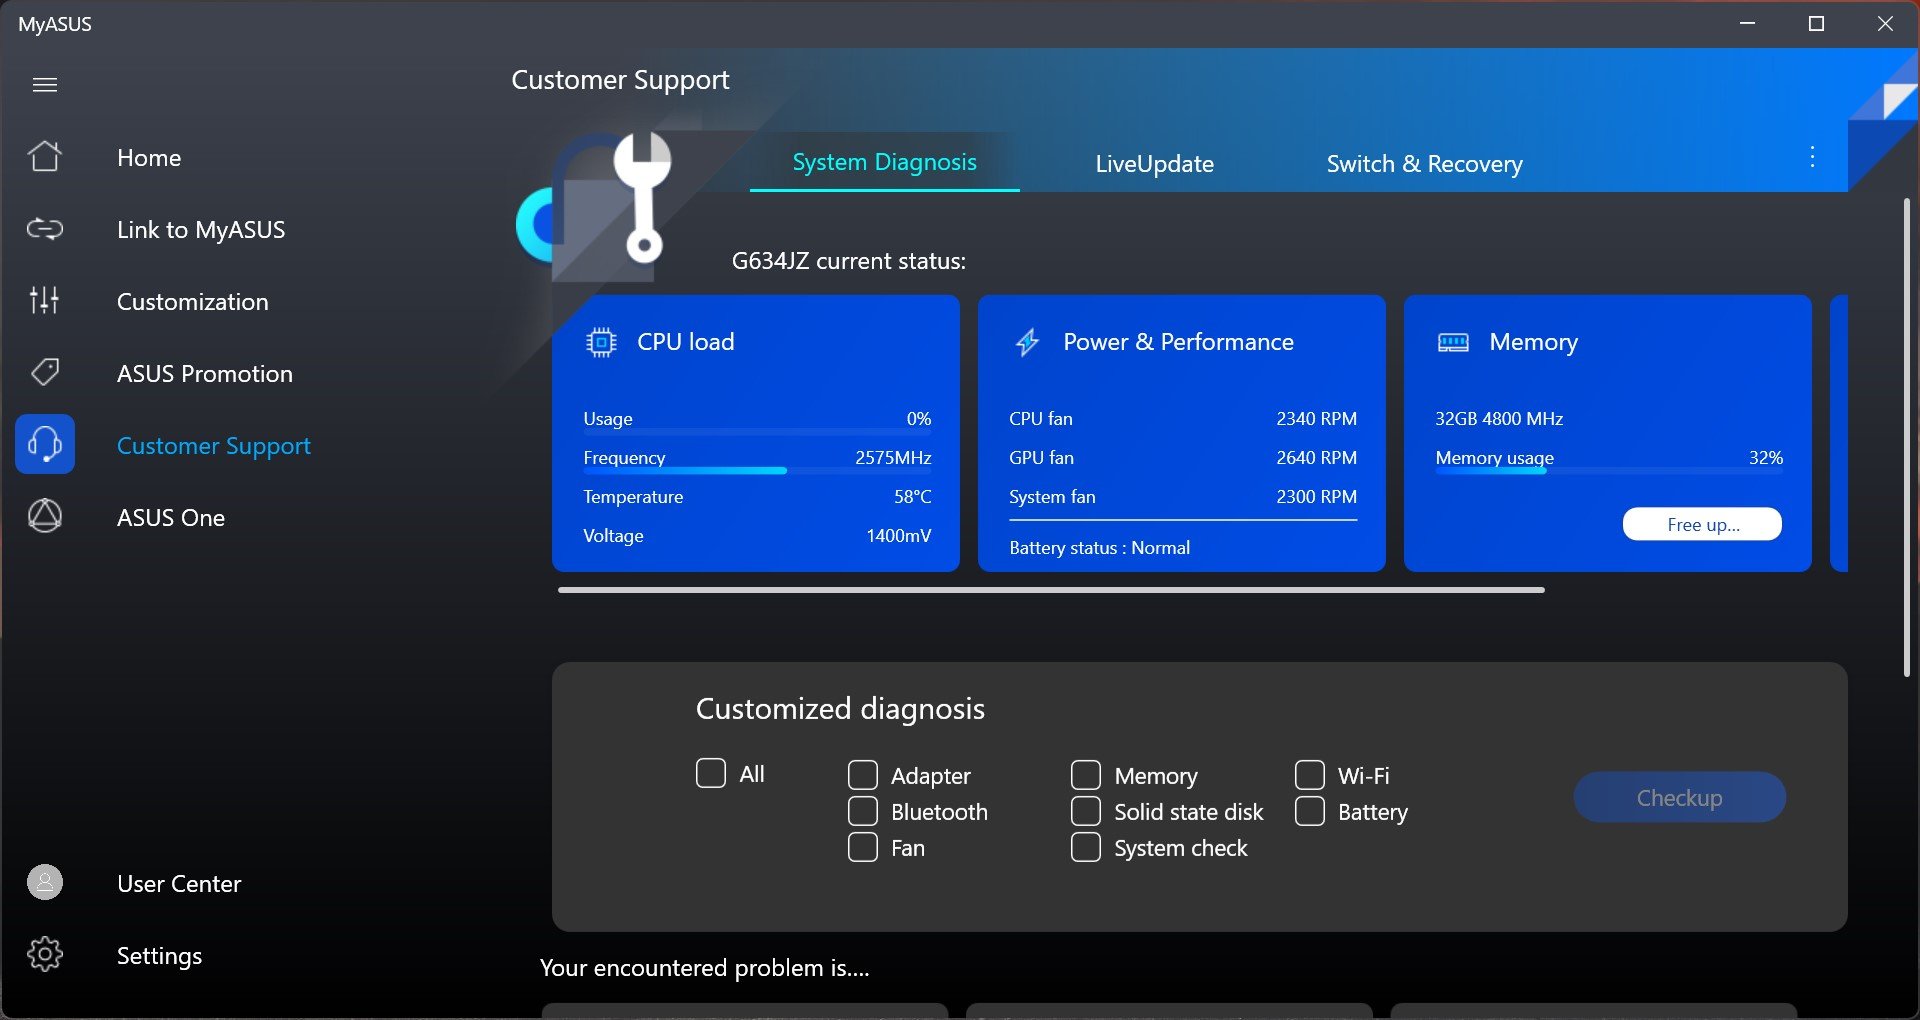Minimize the MyASUS window
Viewport: 1920px width, 1020px height.
click(1747, 23)
